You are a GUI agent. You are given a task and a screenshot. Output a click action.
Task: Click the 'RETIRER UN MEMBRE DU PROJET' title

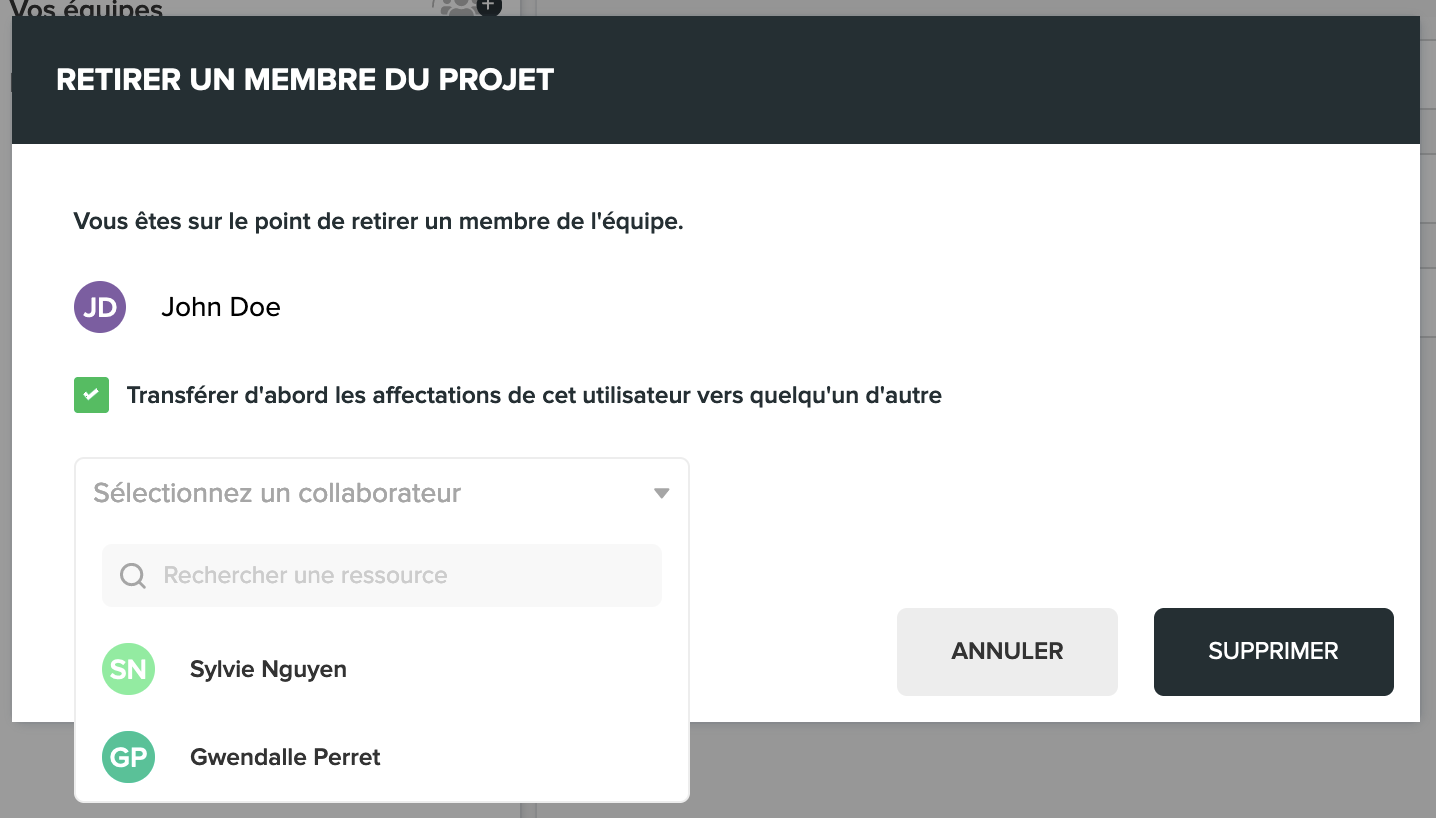coord(305,80)
